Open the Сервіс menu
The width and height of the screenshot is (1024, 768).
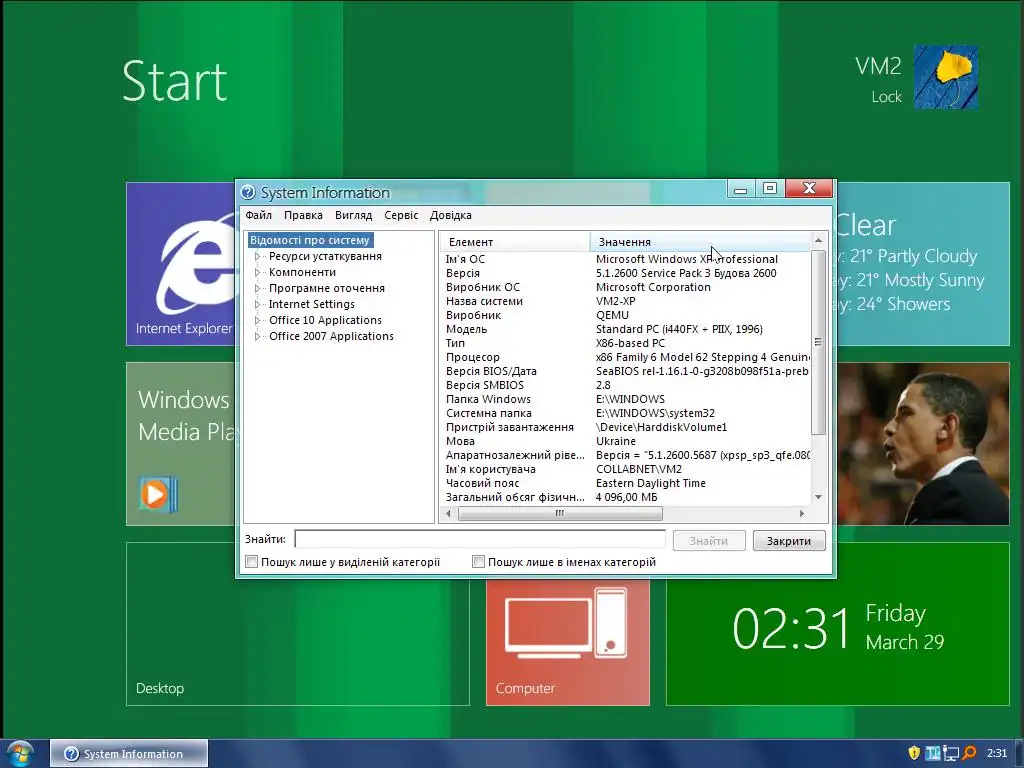pos(401,215)
